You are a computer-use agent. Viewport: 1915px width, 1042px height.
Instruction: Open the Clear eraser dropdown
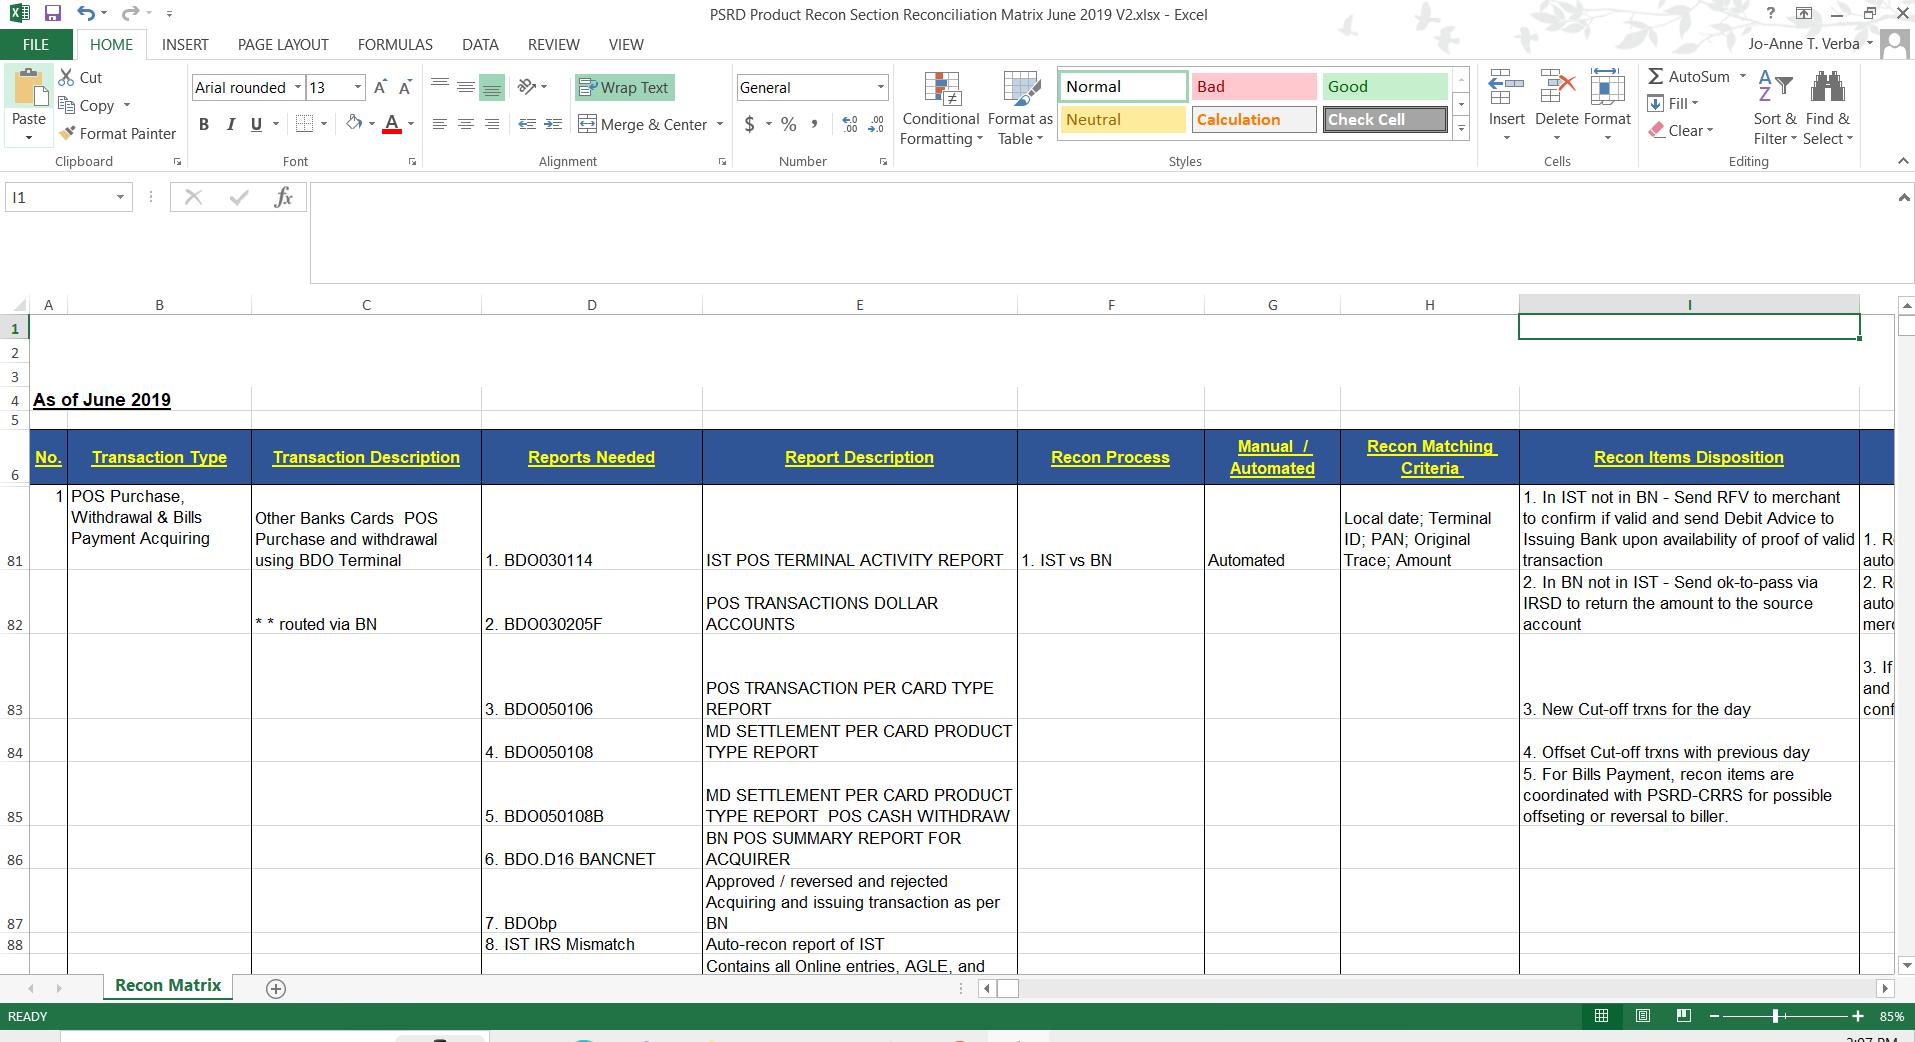(1681, 130)
